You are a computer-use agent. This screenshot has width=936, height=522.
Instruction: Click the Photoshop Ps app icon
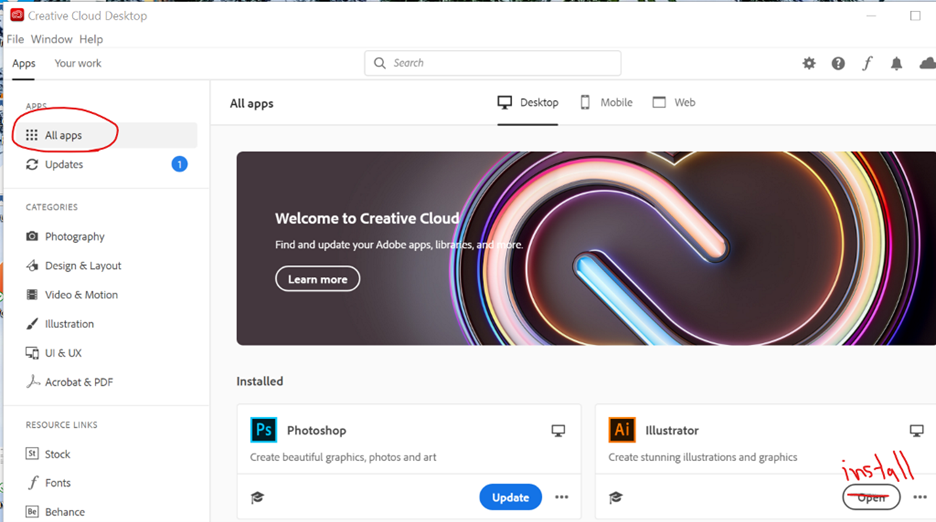coord(263,430)
